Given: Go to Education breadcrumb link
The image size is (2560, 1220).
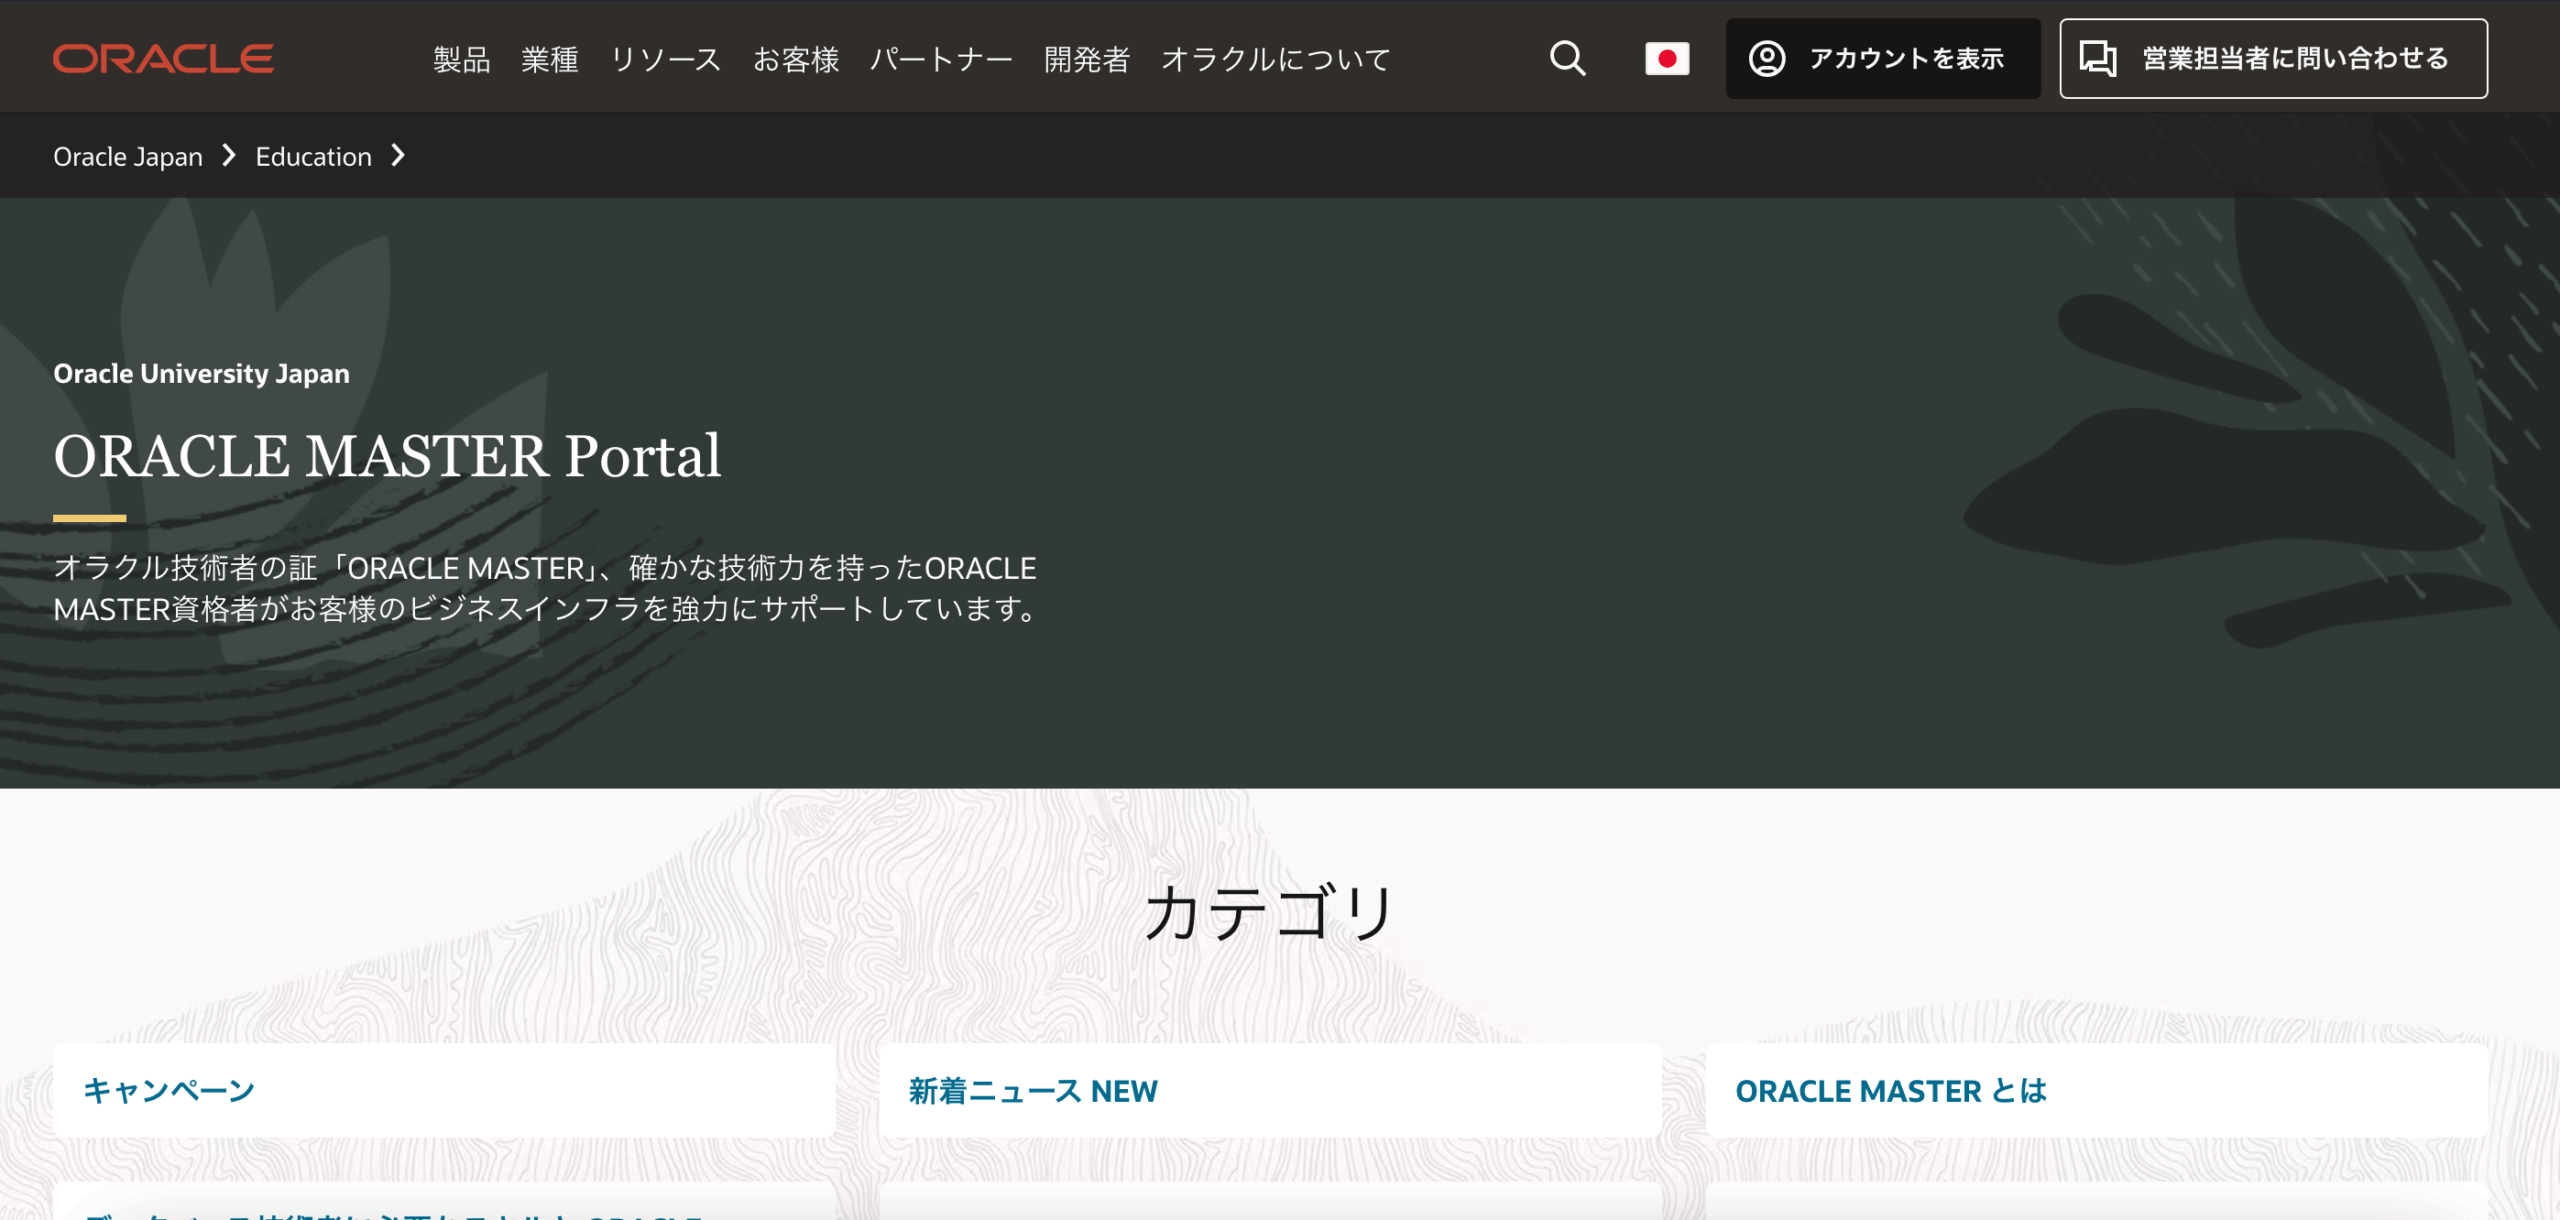Looking at the screenshot, I should (314, 157).
